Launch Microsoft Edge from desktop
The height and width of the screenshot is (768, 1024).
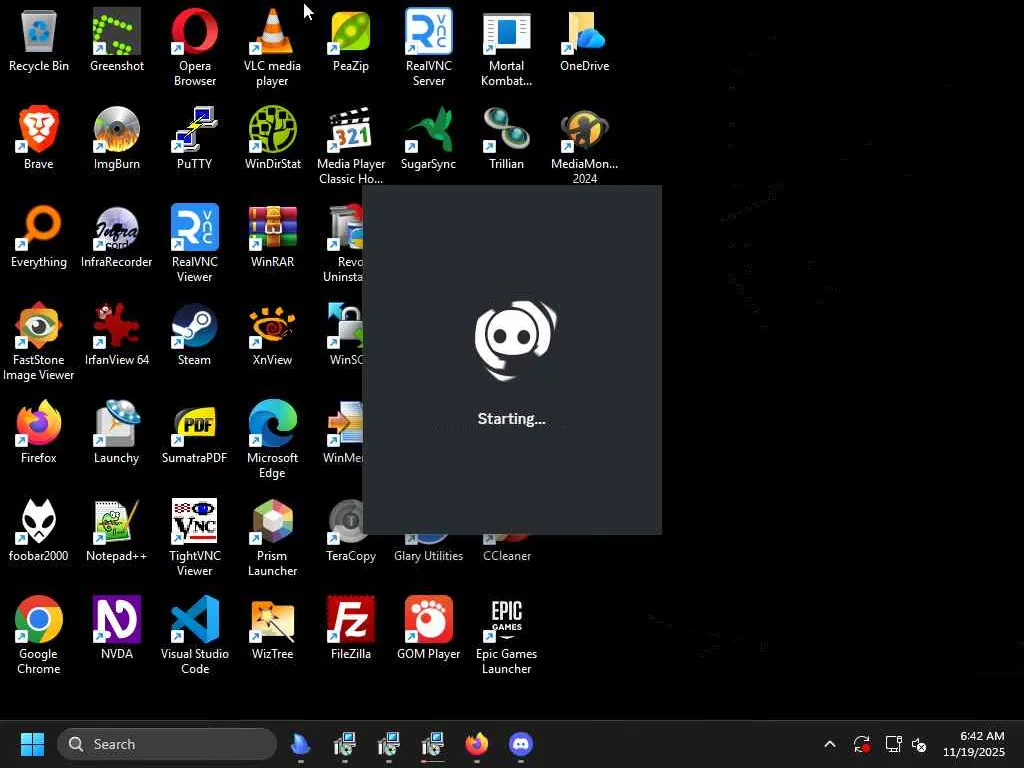[x=272, y=439]
